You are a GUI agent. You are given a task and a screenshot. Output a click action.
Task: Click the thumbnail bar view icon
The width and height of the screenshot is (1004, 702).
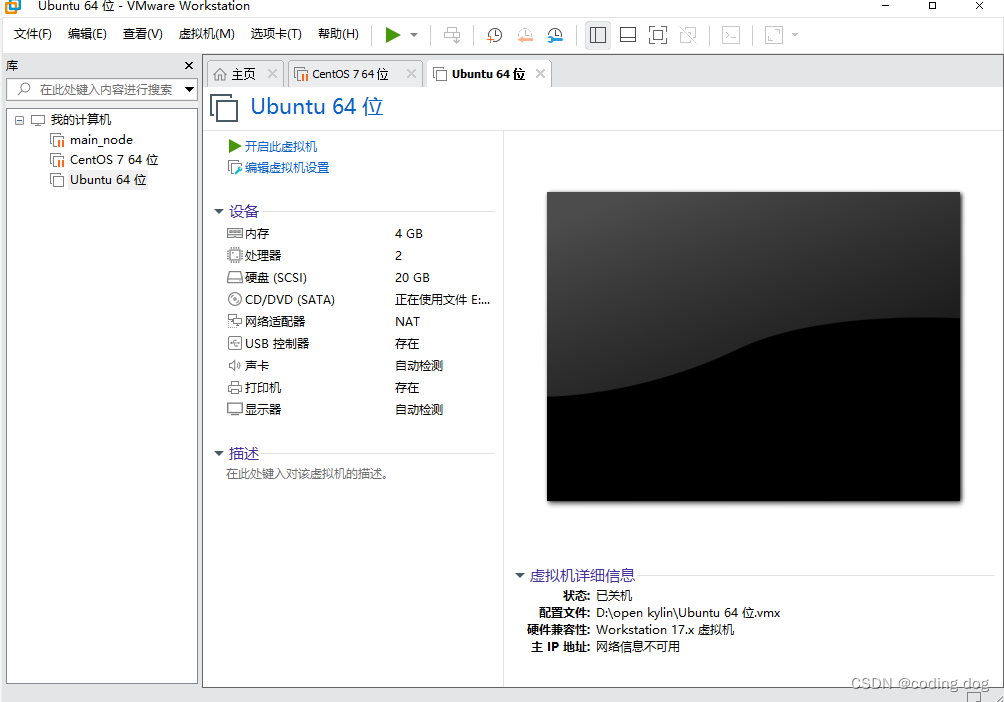click(627, 35)
